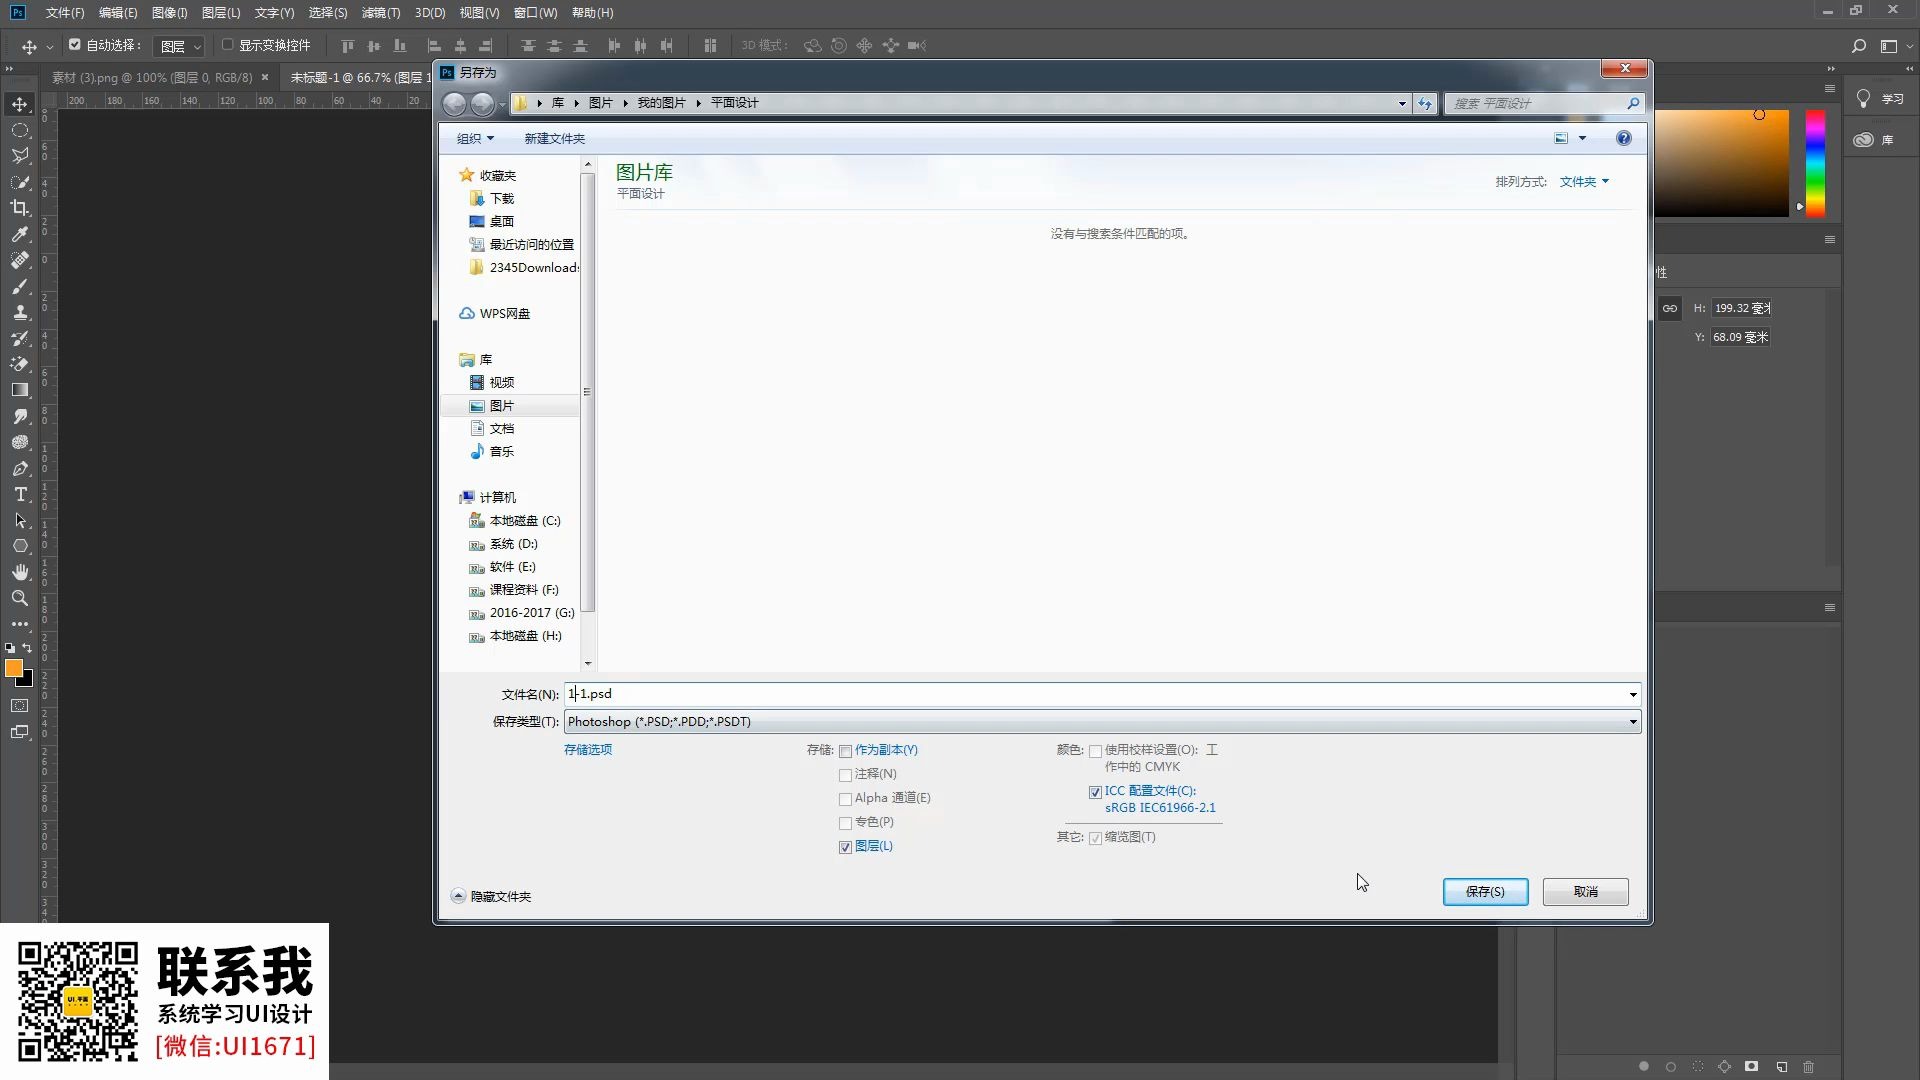Select the Eraser tool

[20, 364]
